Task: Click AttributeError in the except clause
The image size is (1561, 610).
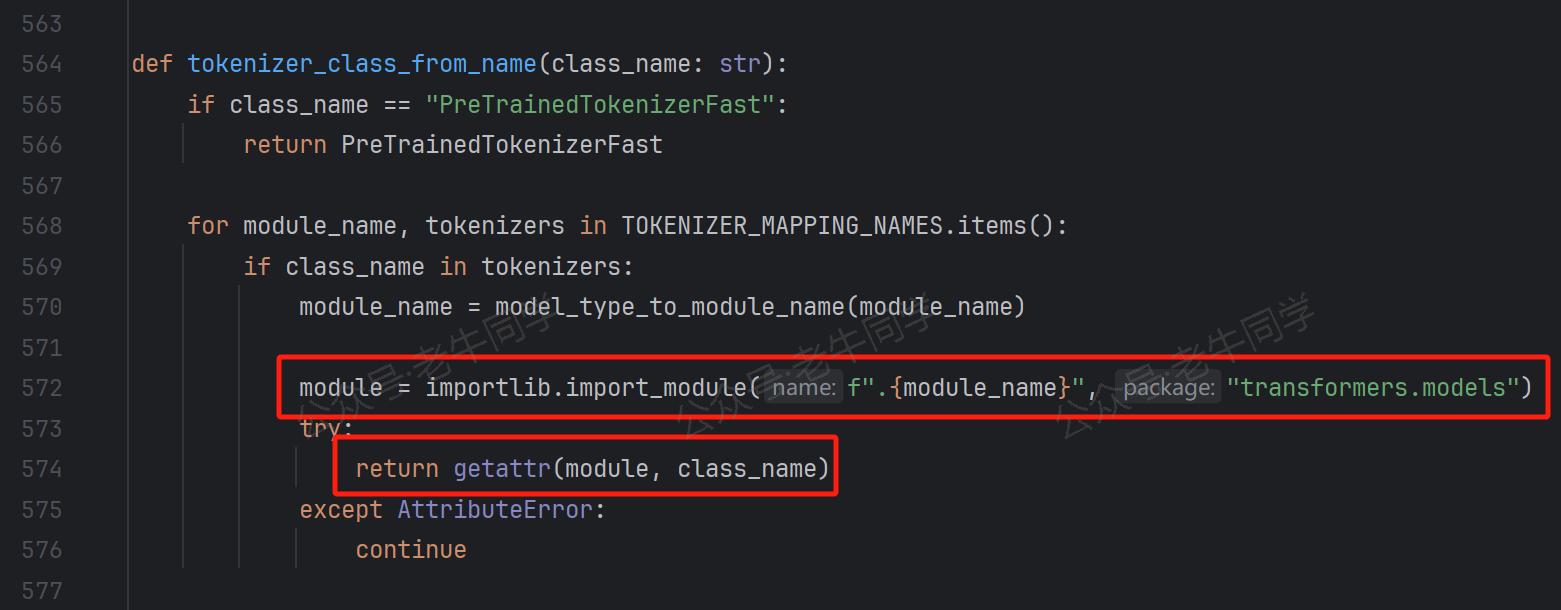Action: 495,510
